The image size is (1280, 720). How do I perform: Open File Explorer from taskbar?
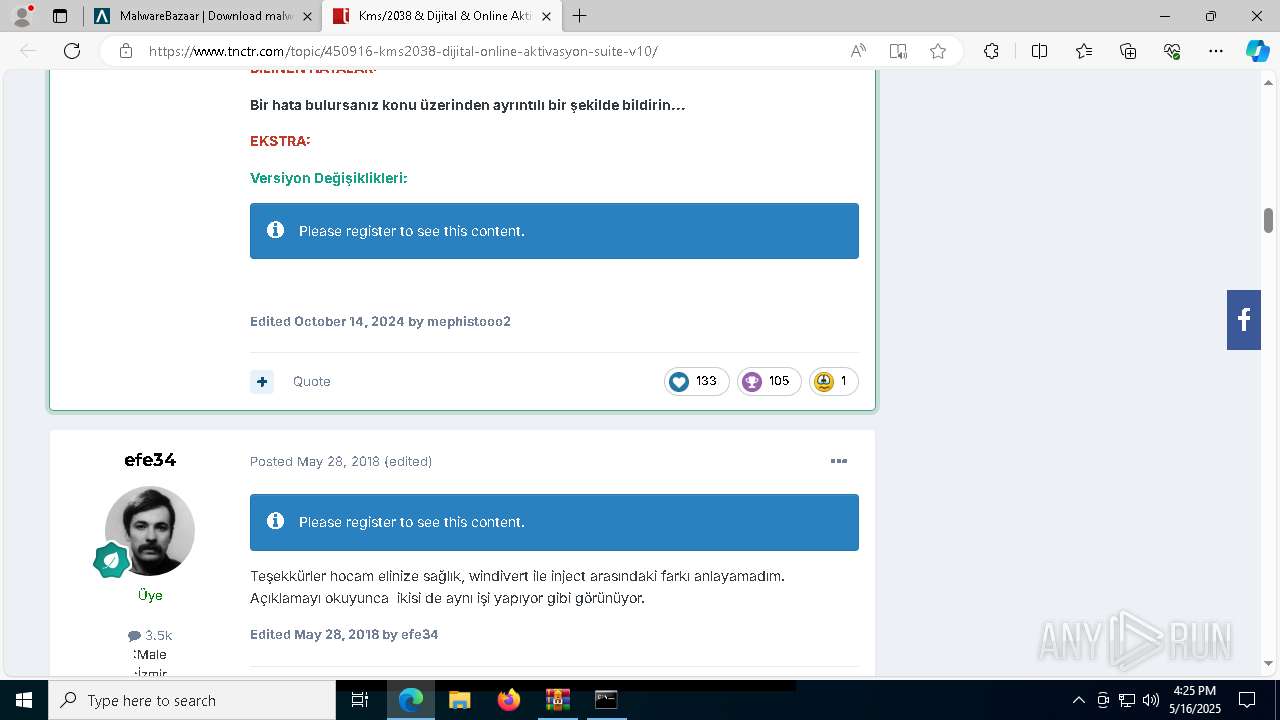tap(459, 700)
